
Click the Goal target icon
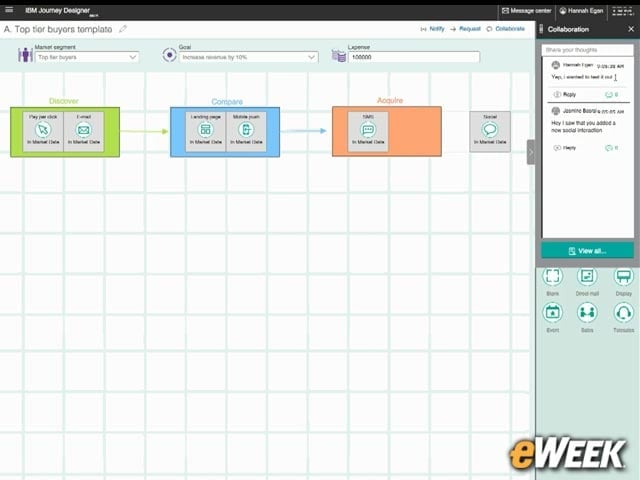(x=169, y=55)
